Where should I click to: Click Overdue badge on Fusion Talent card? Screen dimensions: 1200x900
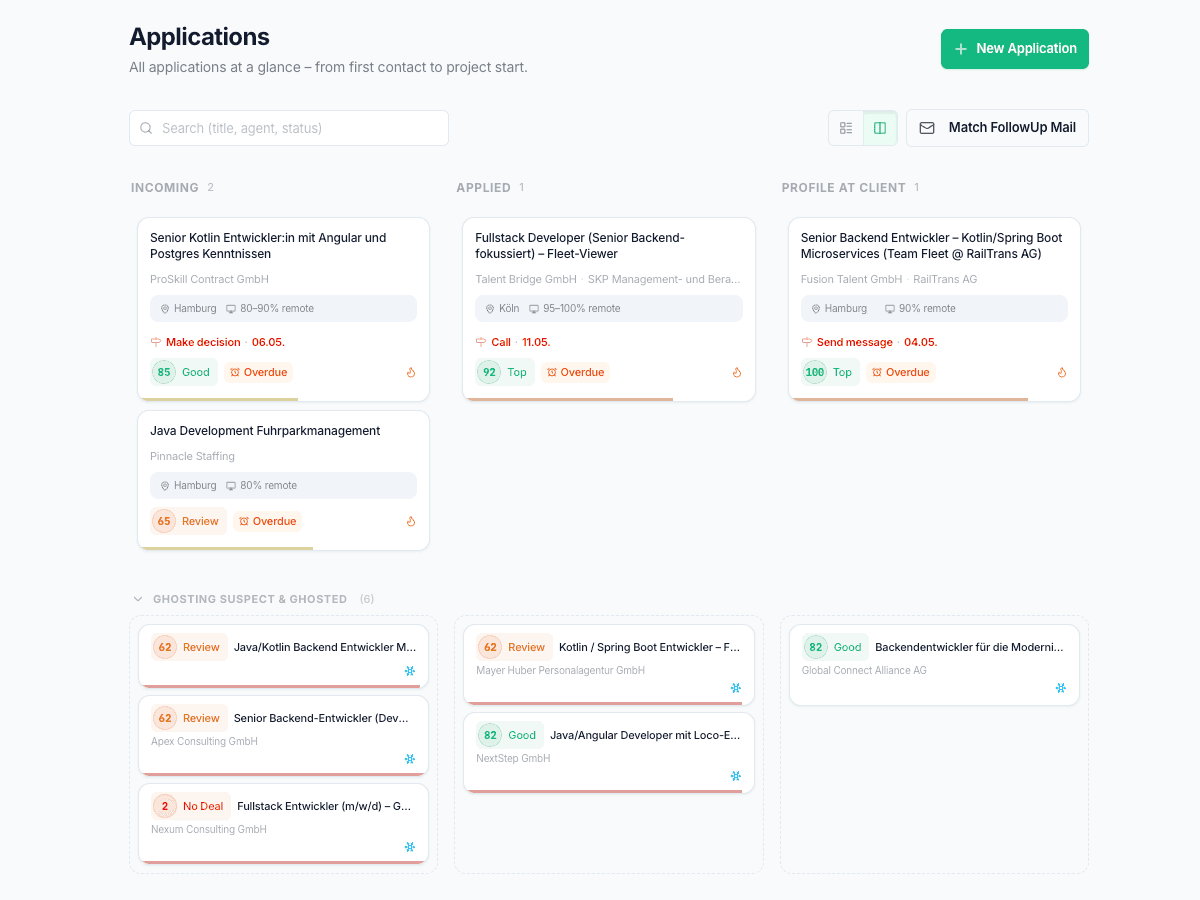901,372
